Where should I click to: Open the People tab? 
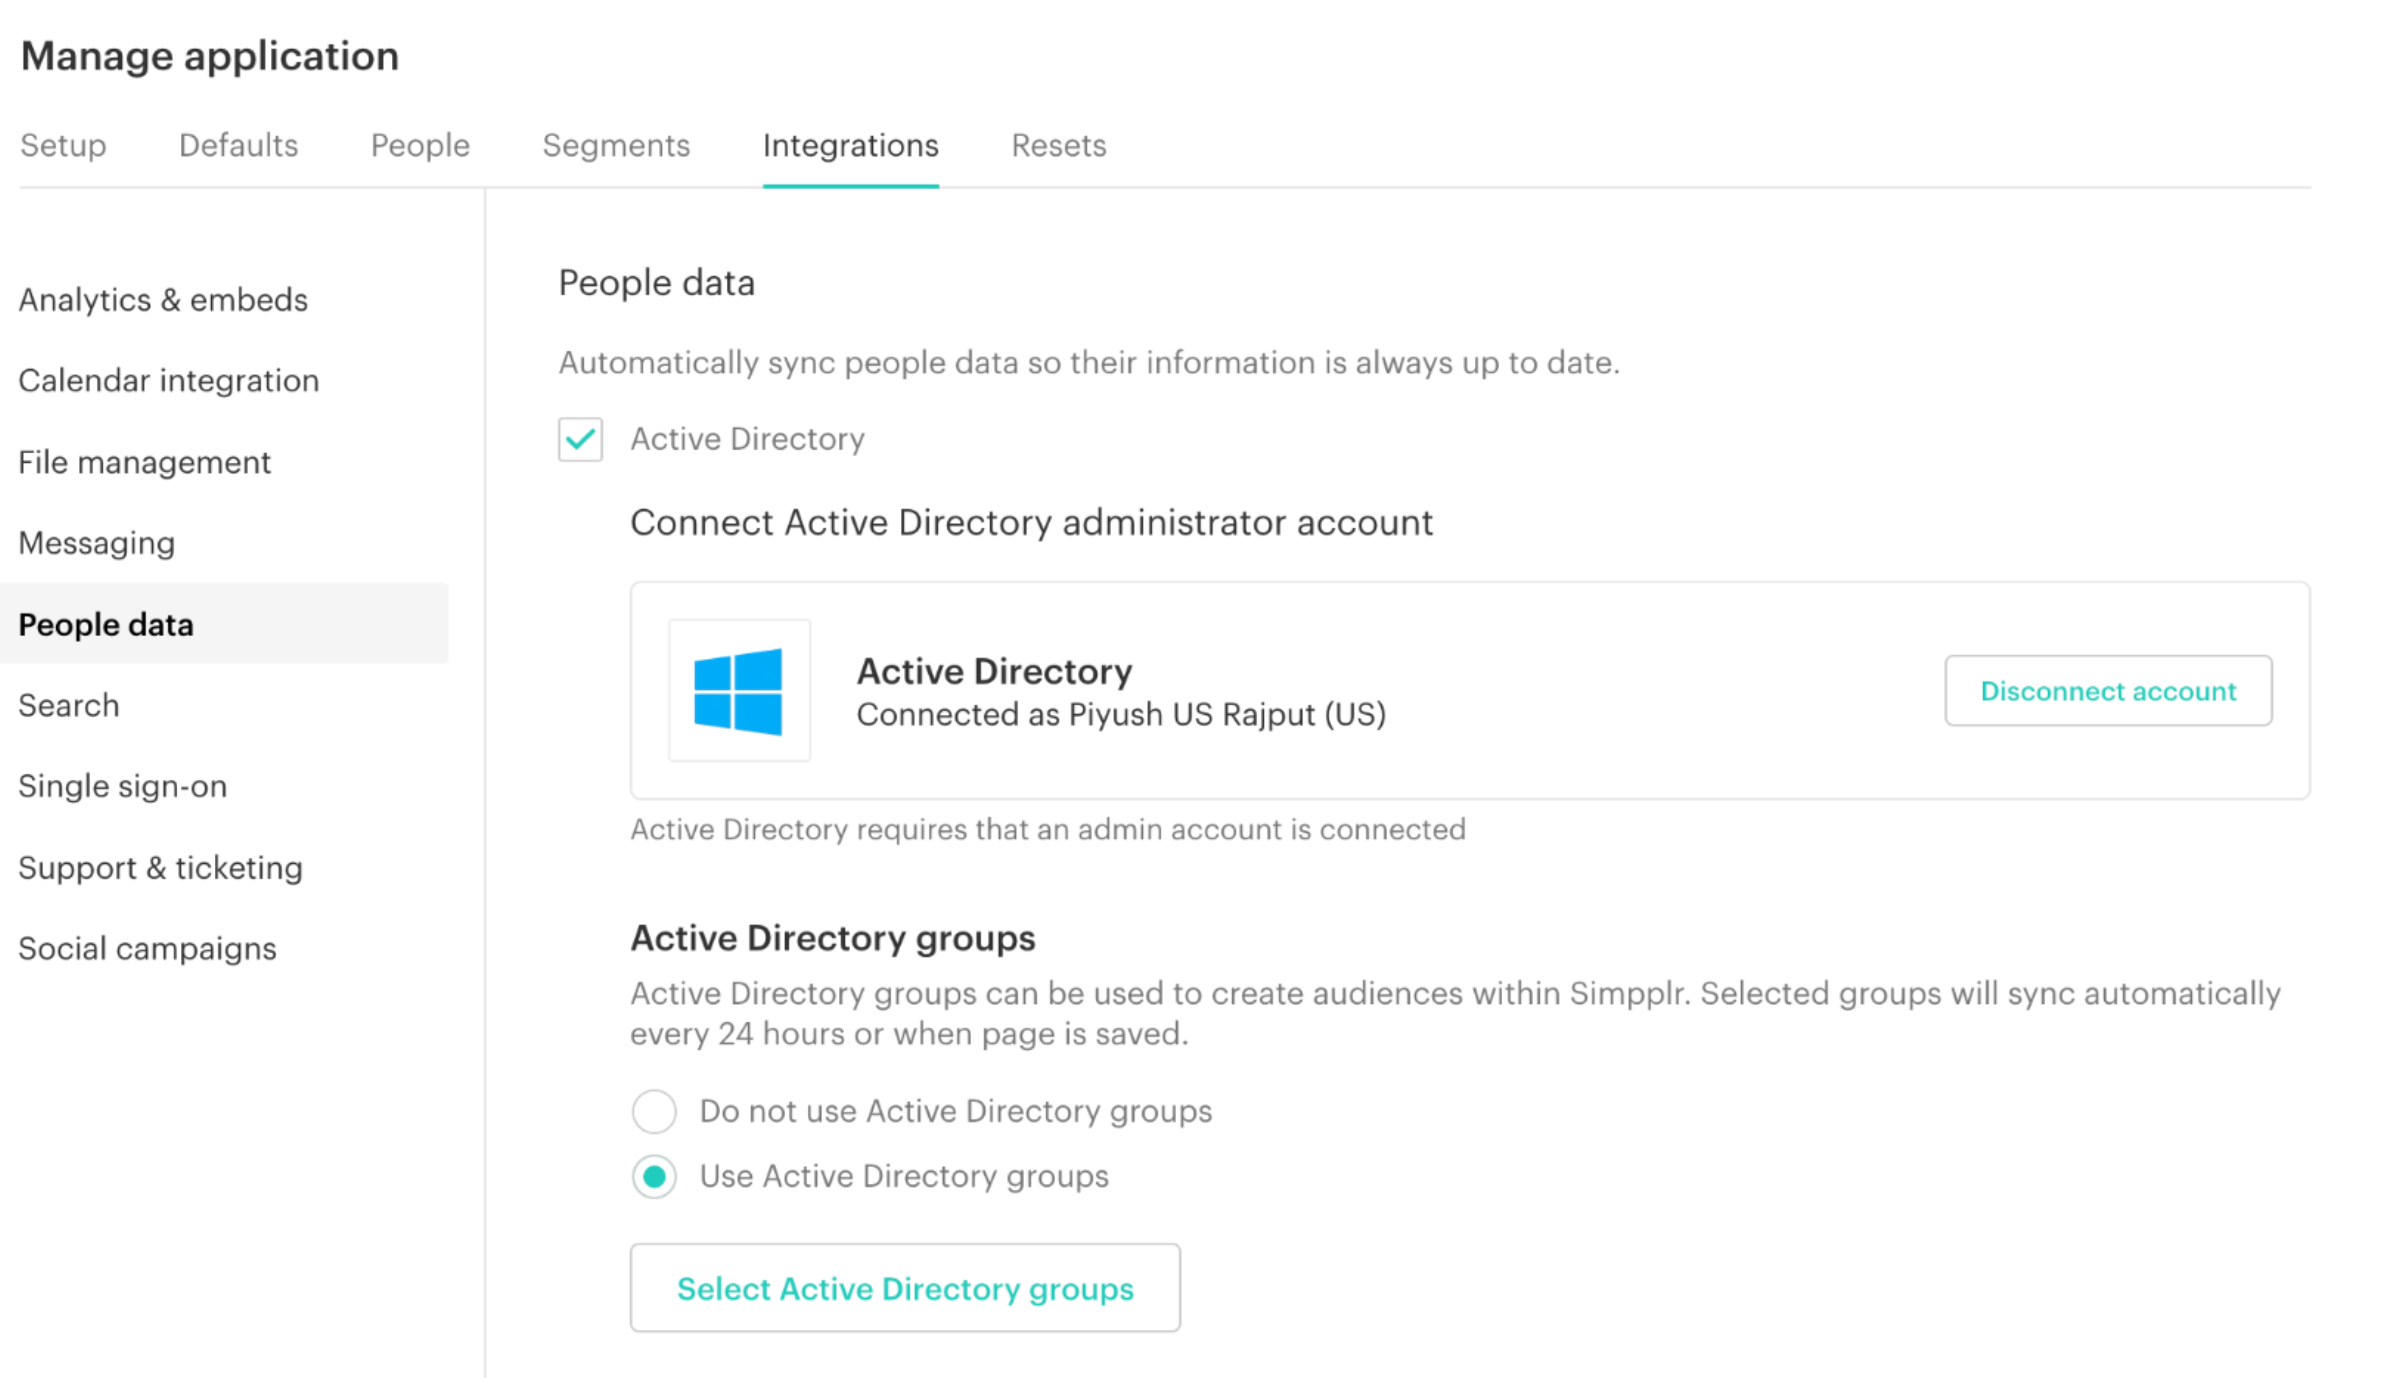(419, 146)
